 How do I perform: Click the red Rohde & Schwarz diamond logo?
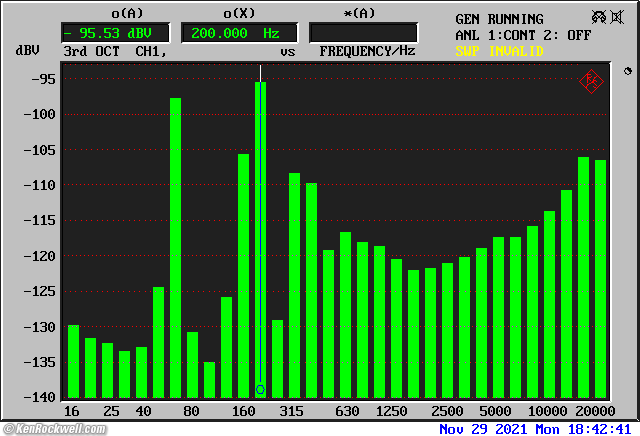(x=591, y=81)
